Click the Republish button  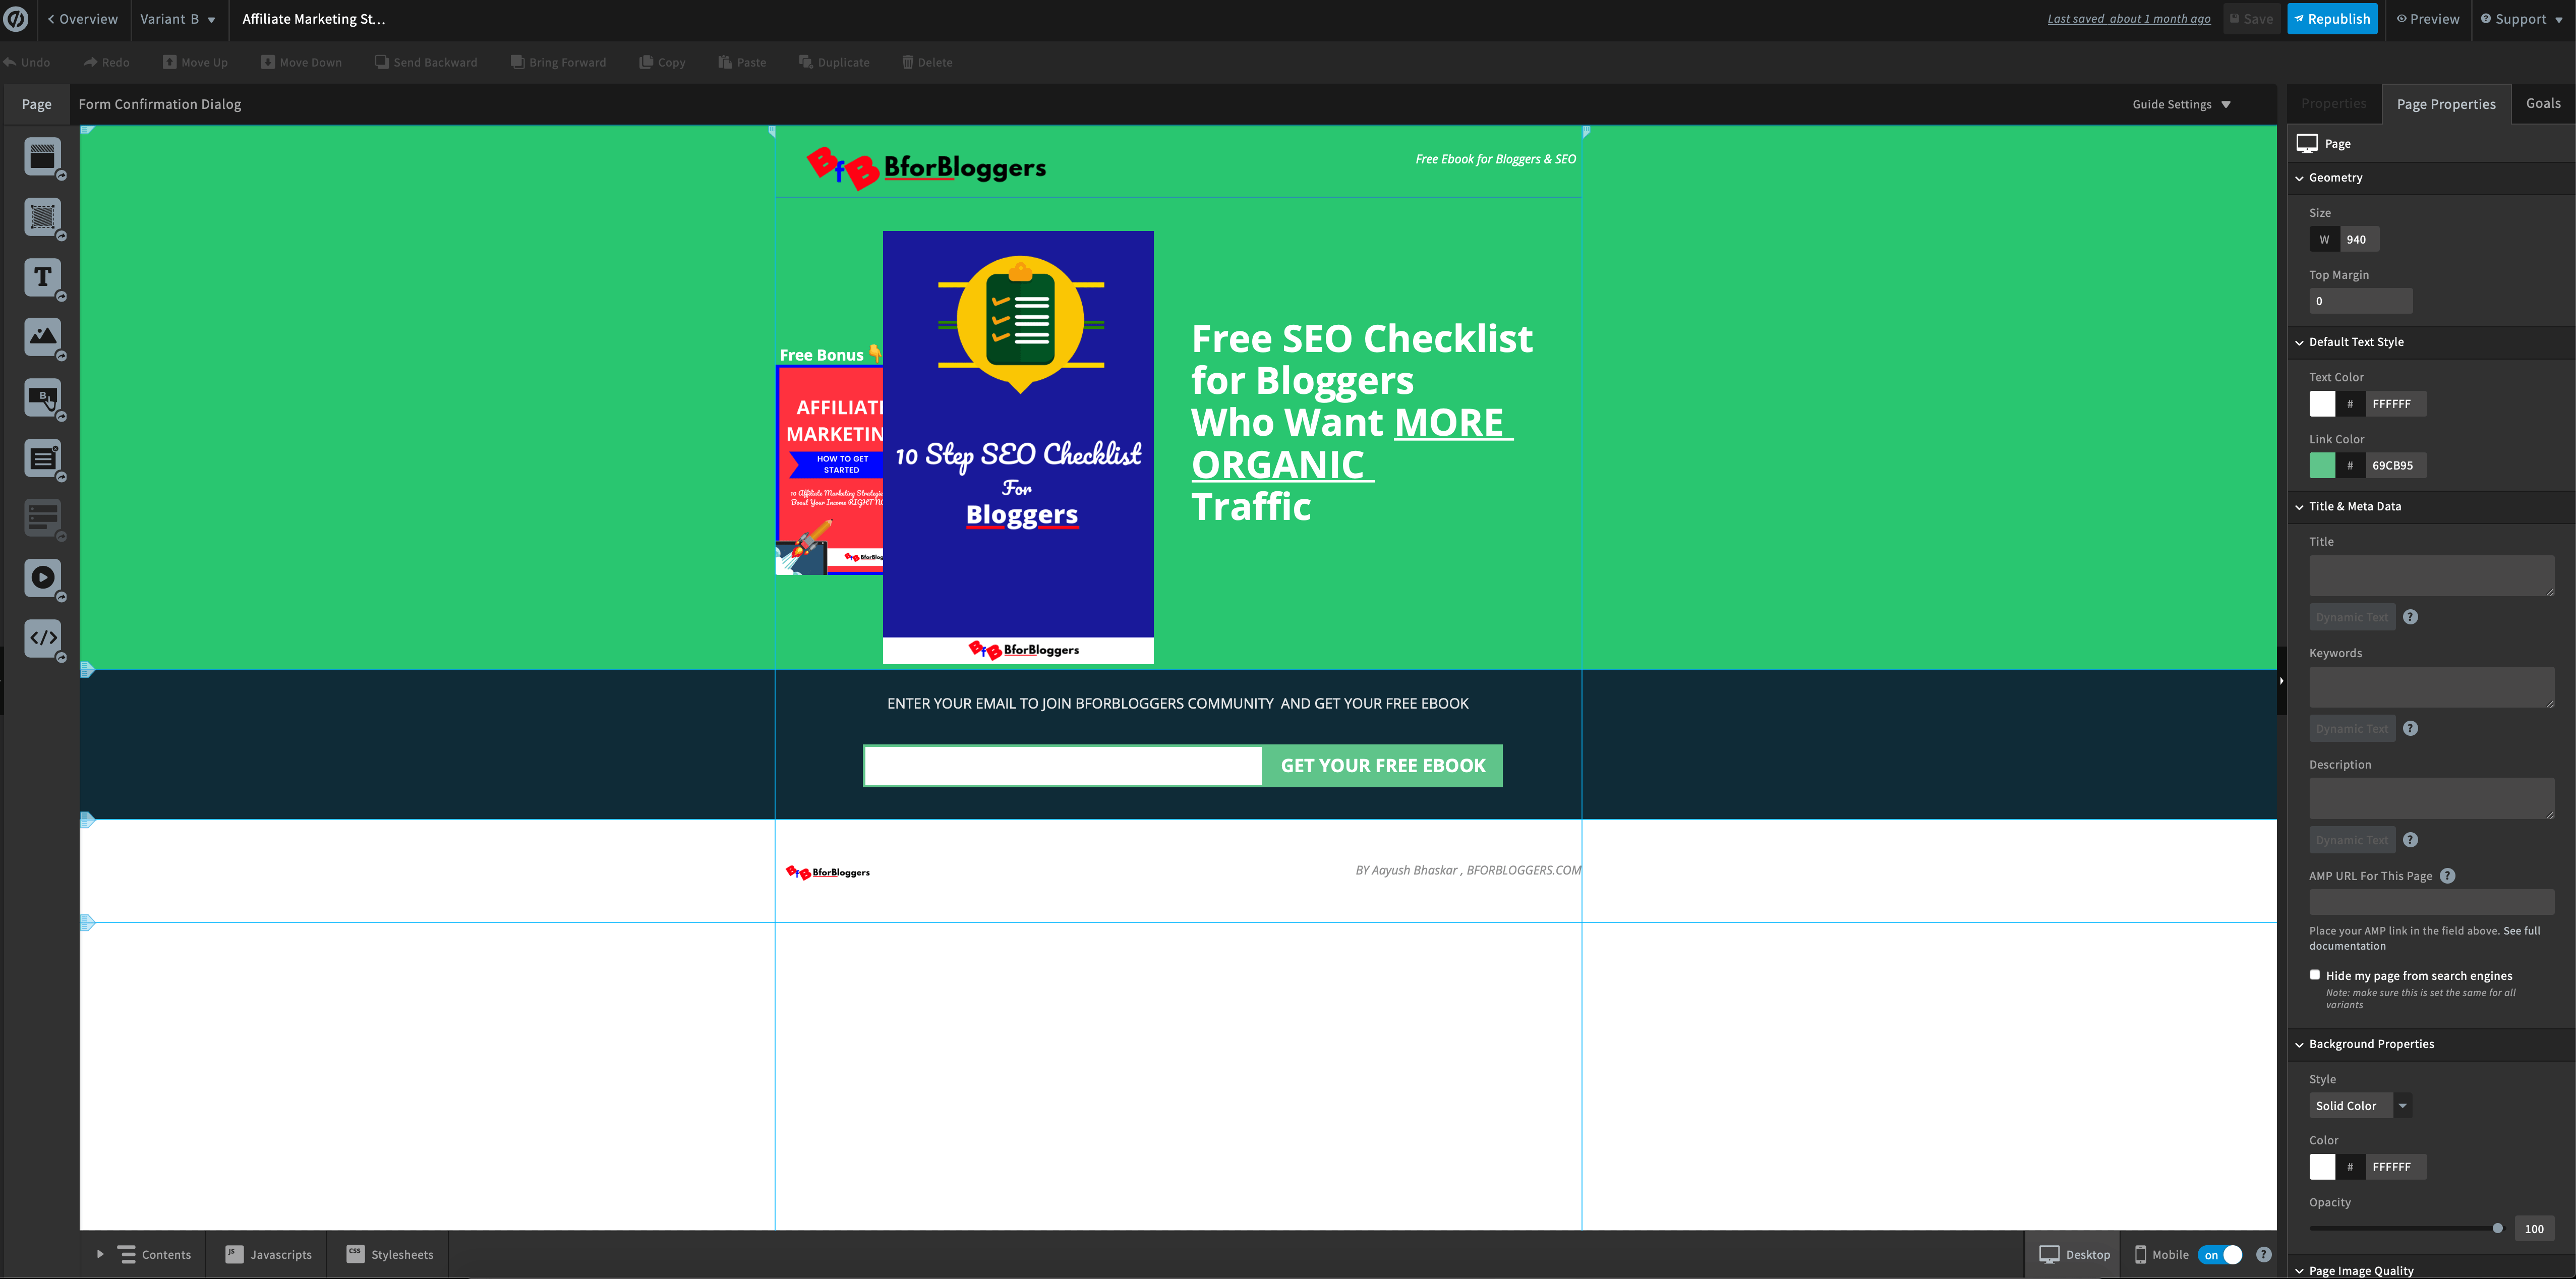2332,19
